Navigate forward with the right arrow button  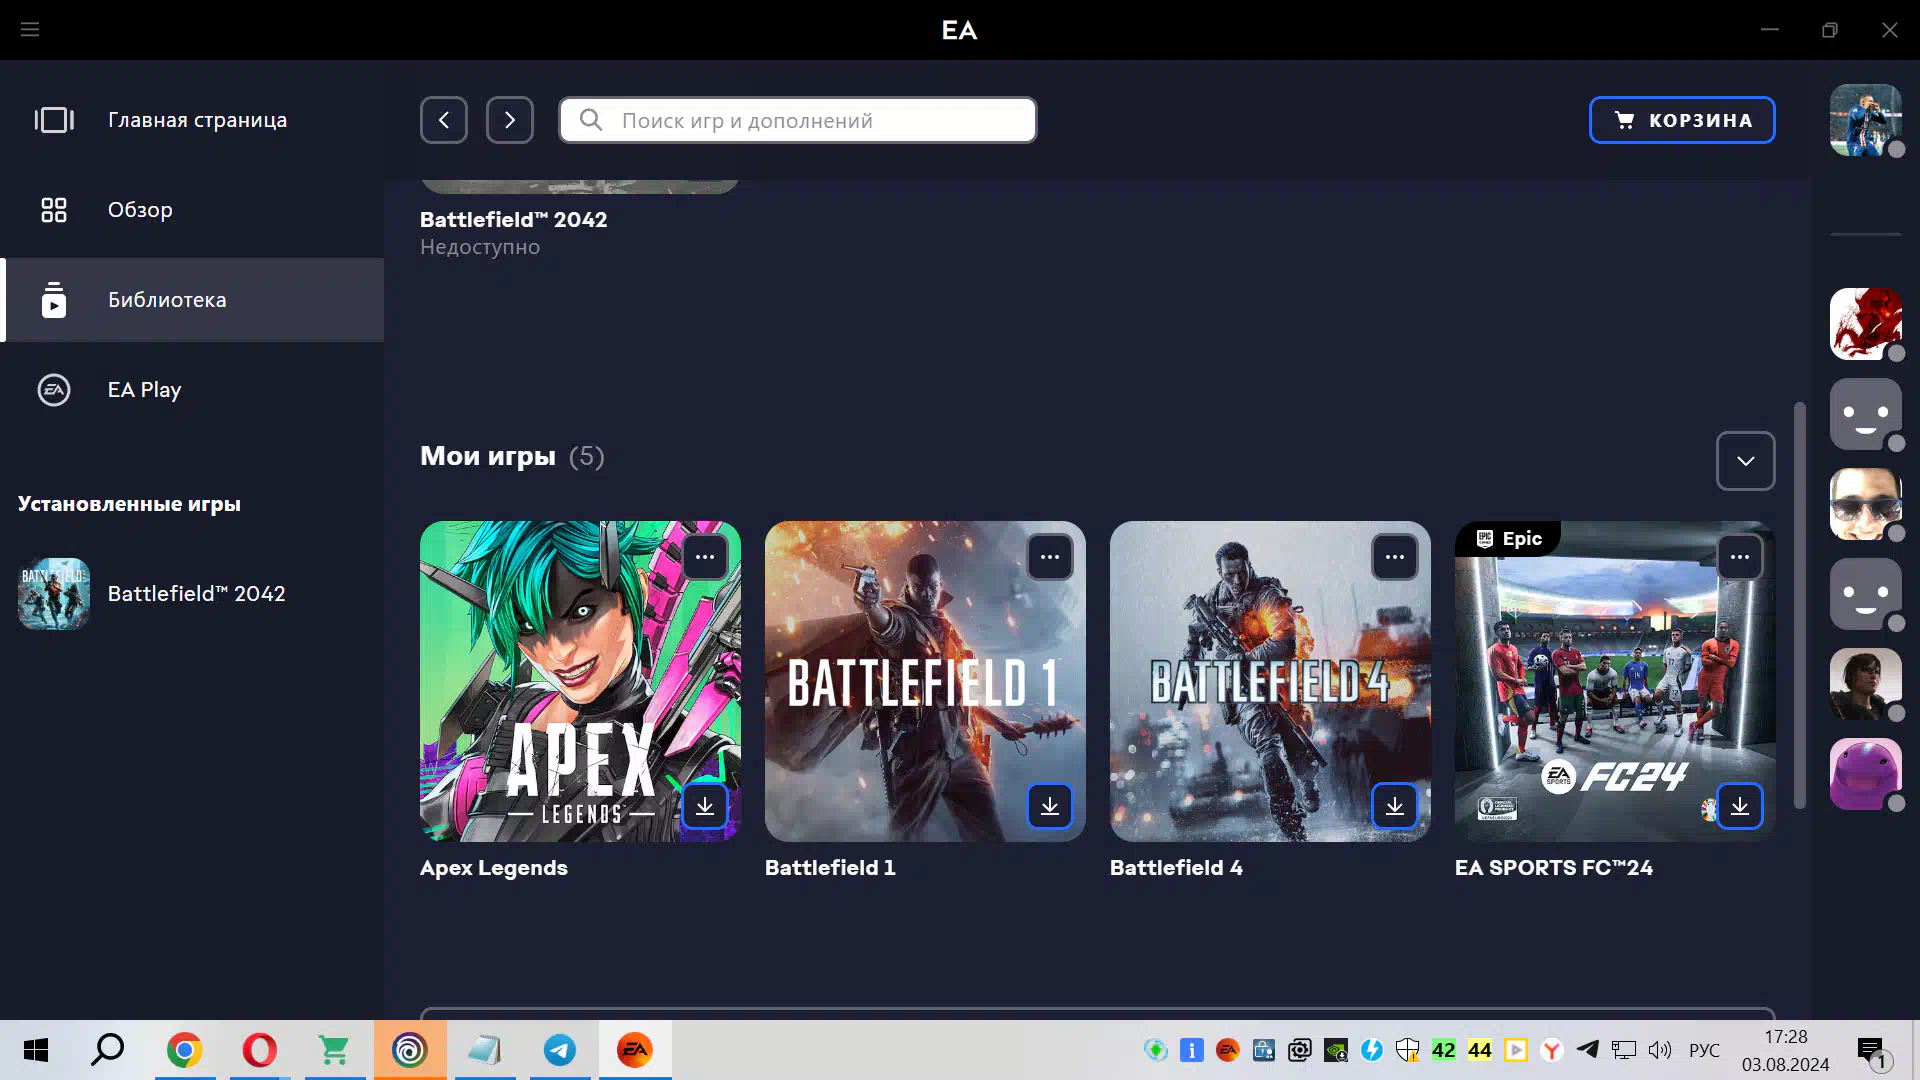point(510,120)
